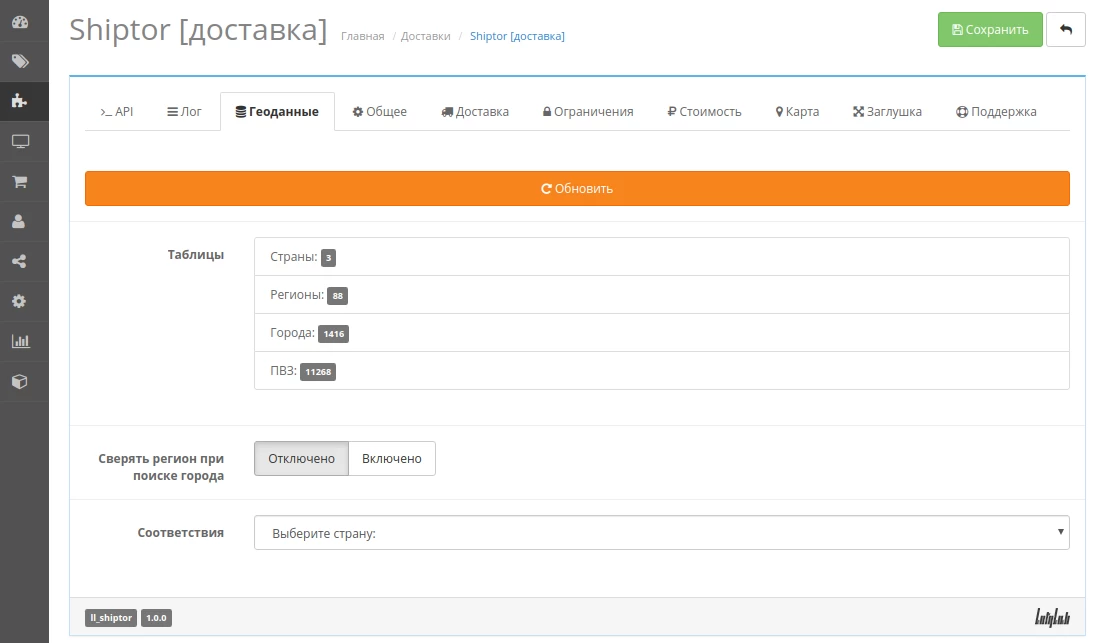Open the dashboard icon in sidebar
Screen dimensions: 1093x643
click(20, 22)
